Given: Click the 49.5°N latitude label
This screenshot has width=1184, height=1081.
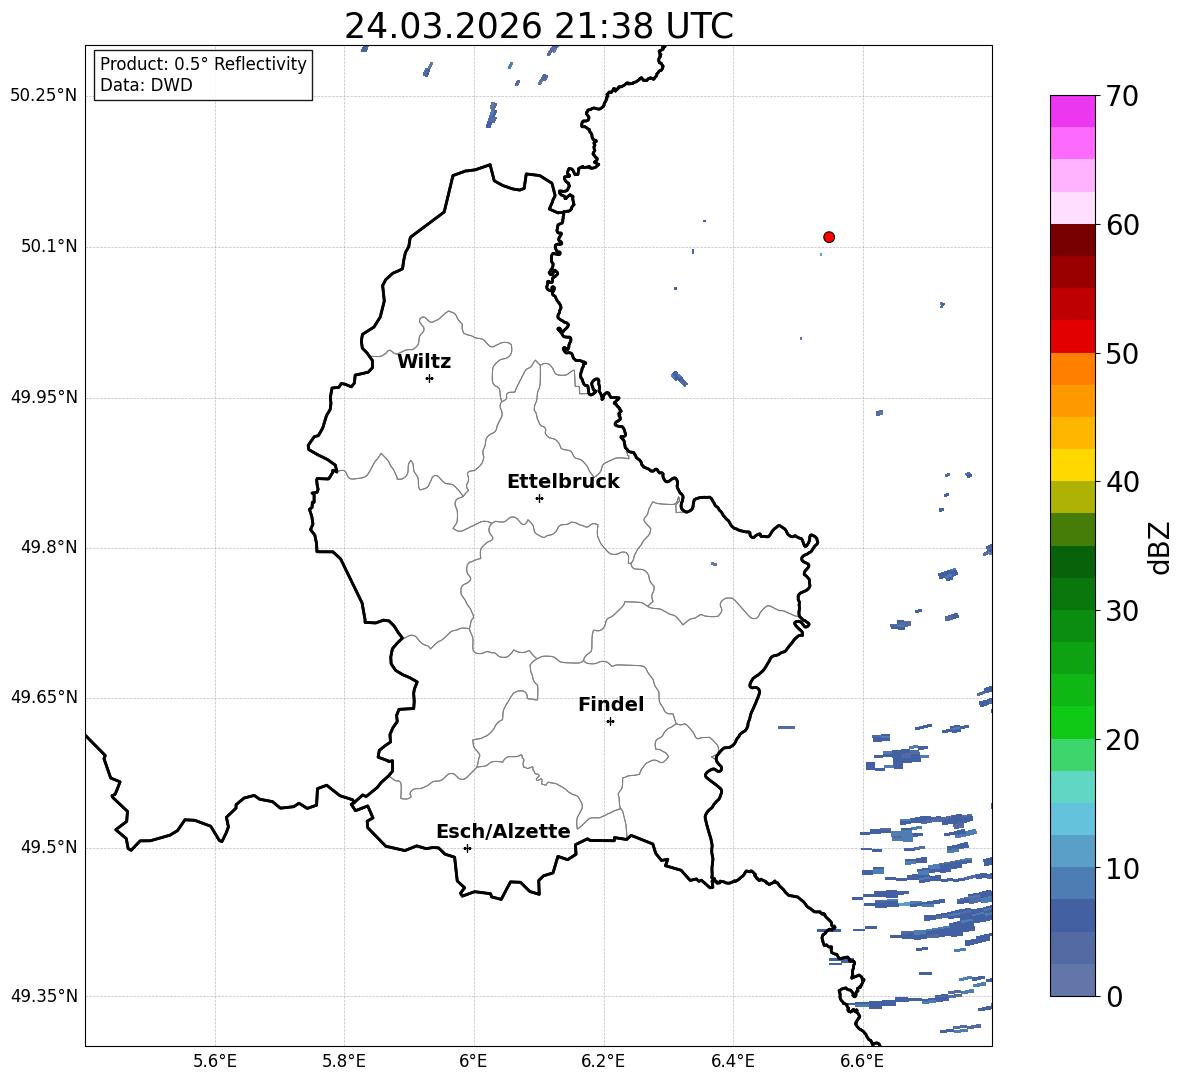Looking at the screenshot, I should pyautogui.click(x=49, y=847).
